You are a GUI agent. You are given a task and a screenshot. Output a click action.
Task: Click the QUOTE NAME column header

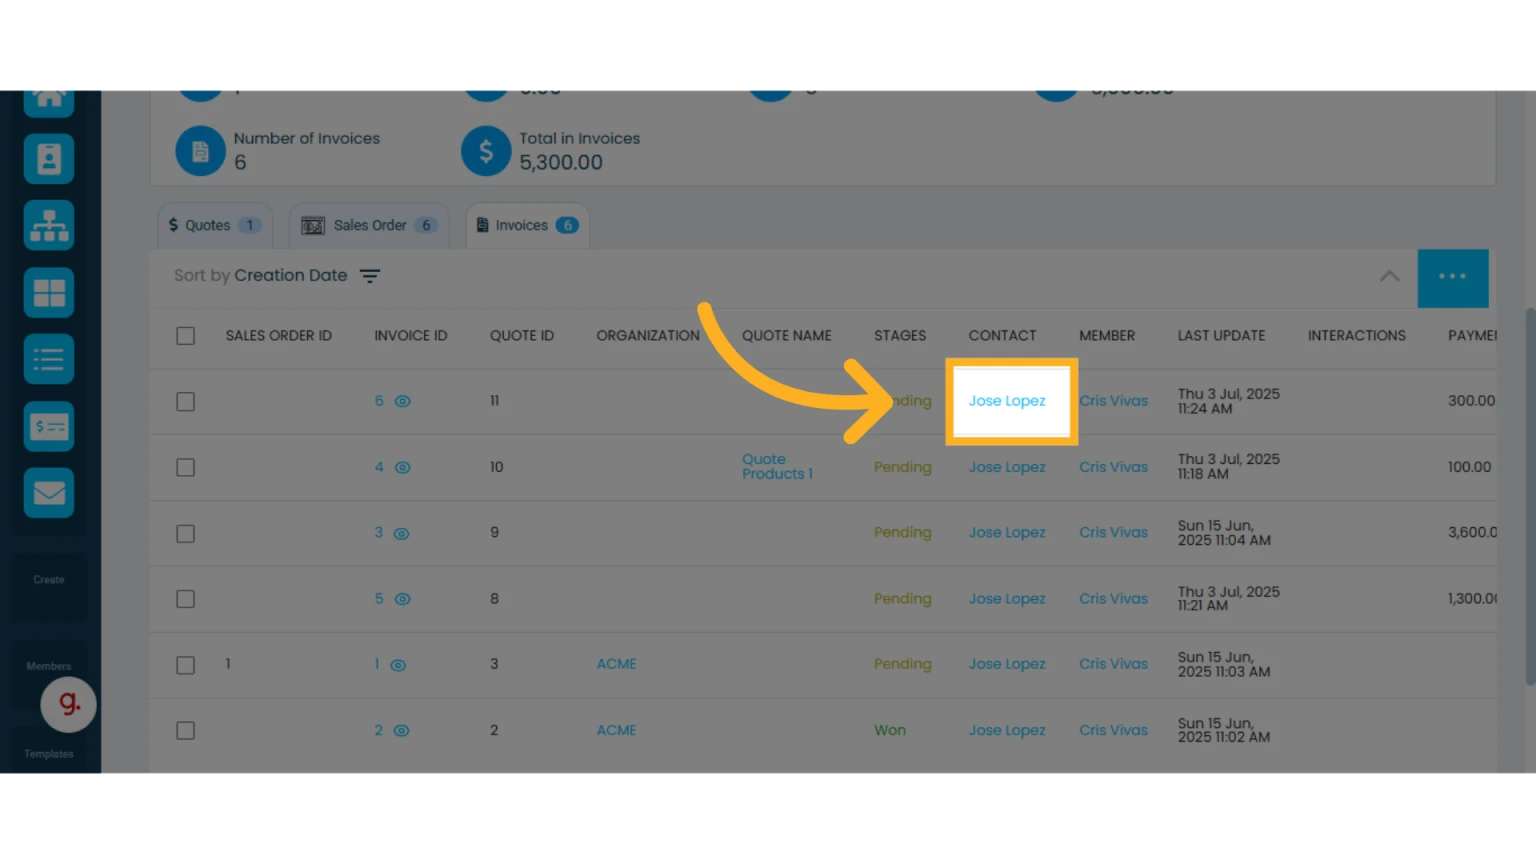pos(787,336)
